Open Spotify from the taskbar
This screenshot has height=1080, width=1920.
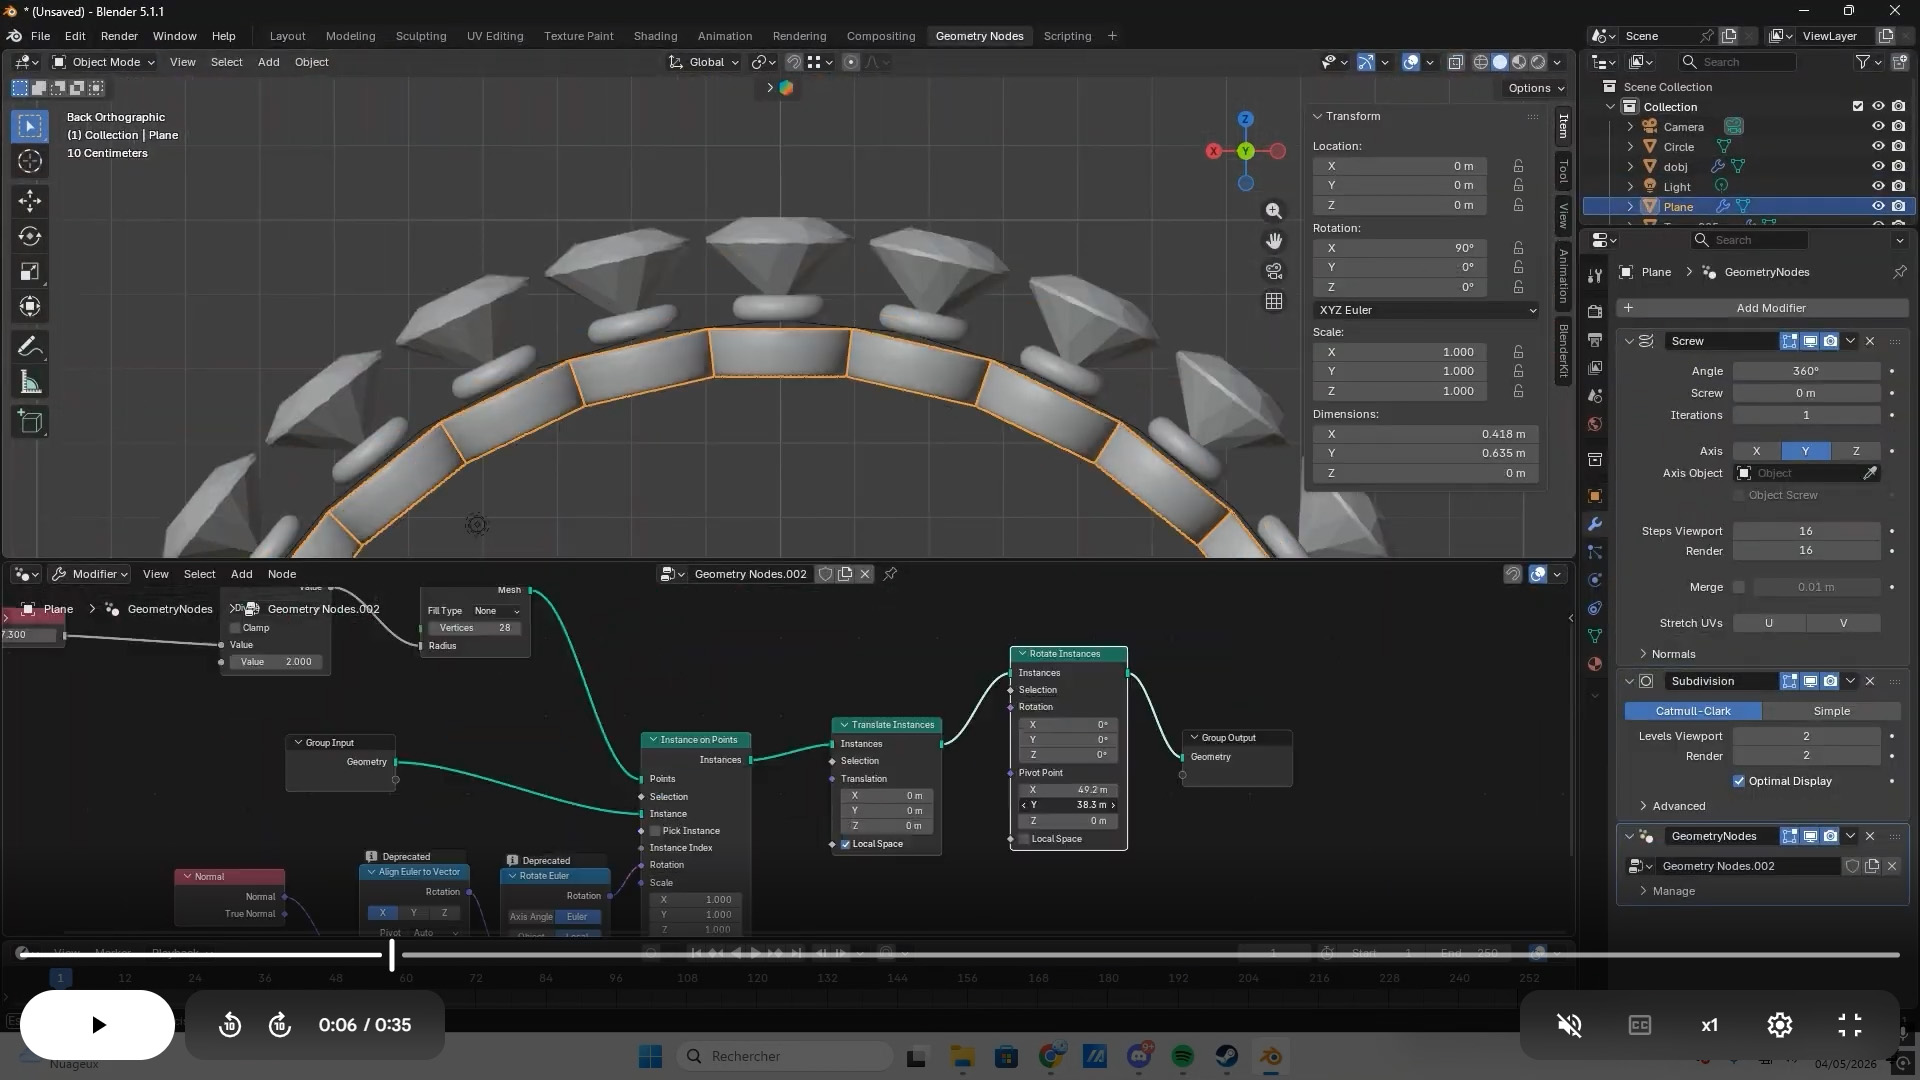point(1183,1056)
